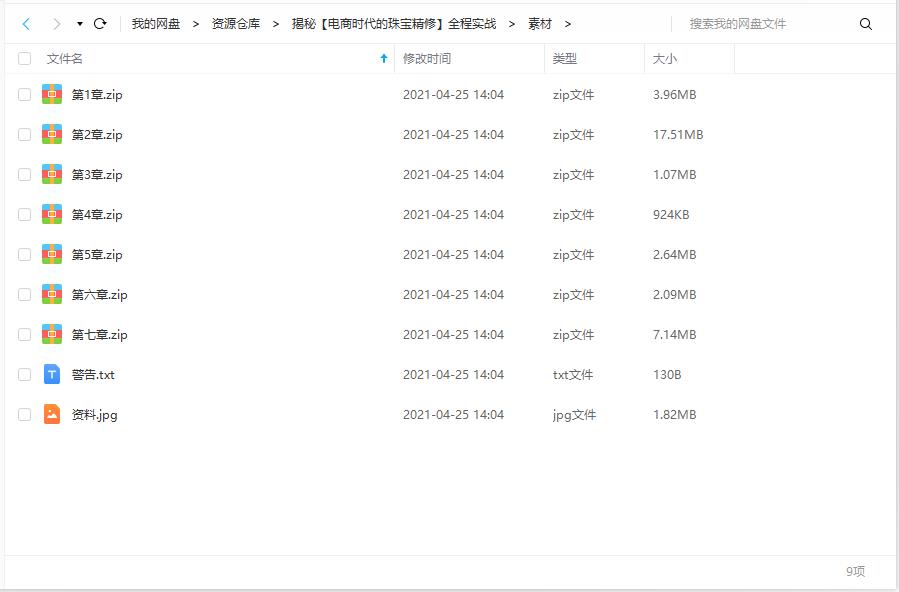Viewport: 899px width, 592px height.
Task: Click the 9项 item count
Action: point(855,571)
